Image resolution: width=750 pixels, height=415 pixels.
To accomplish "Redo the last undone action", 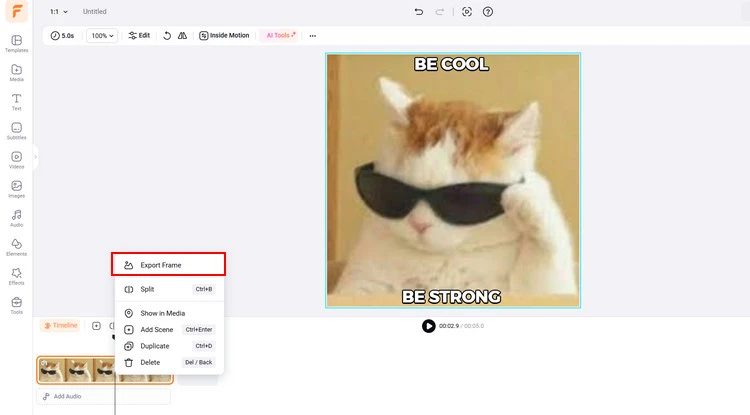I will (x=439, y=12).
